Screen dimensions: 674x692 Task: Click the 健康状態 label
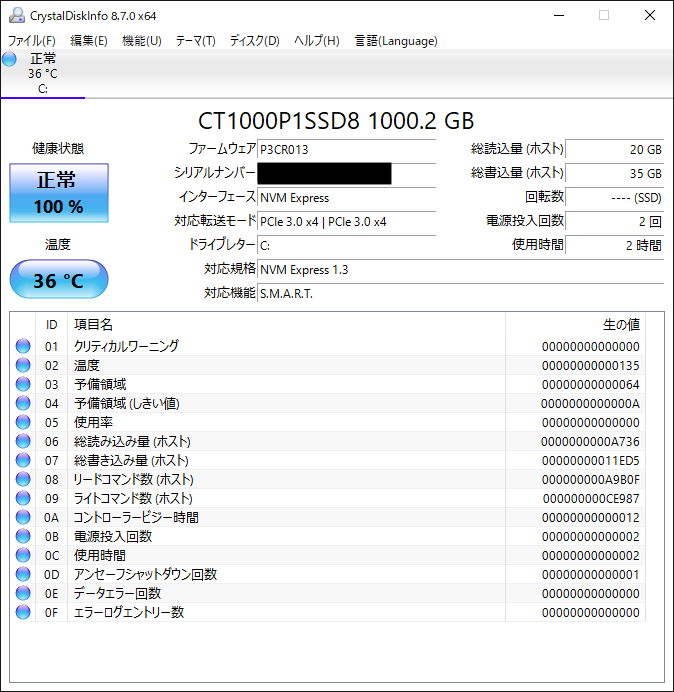[x=58, y=148]
